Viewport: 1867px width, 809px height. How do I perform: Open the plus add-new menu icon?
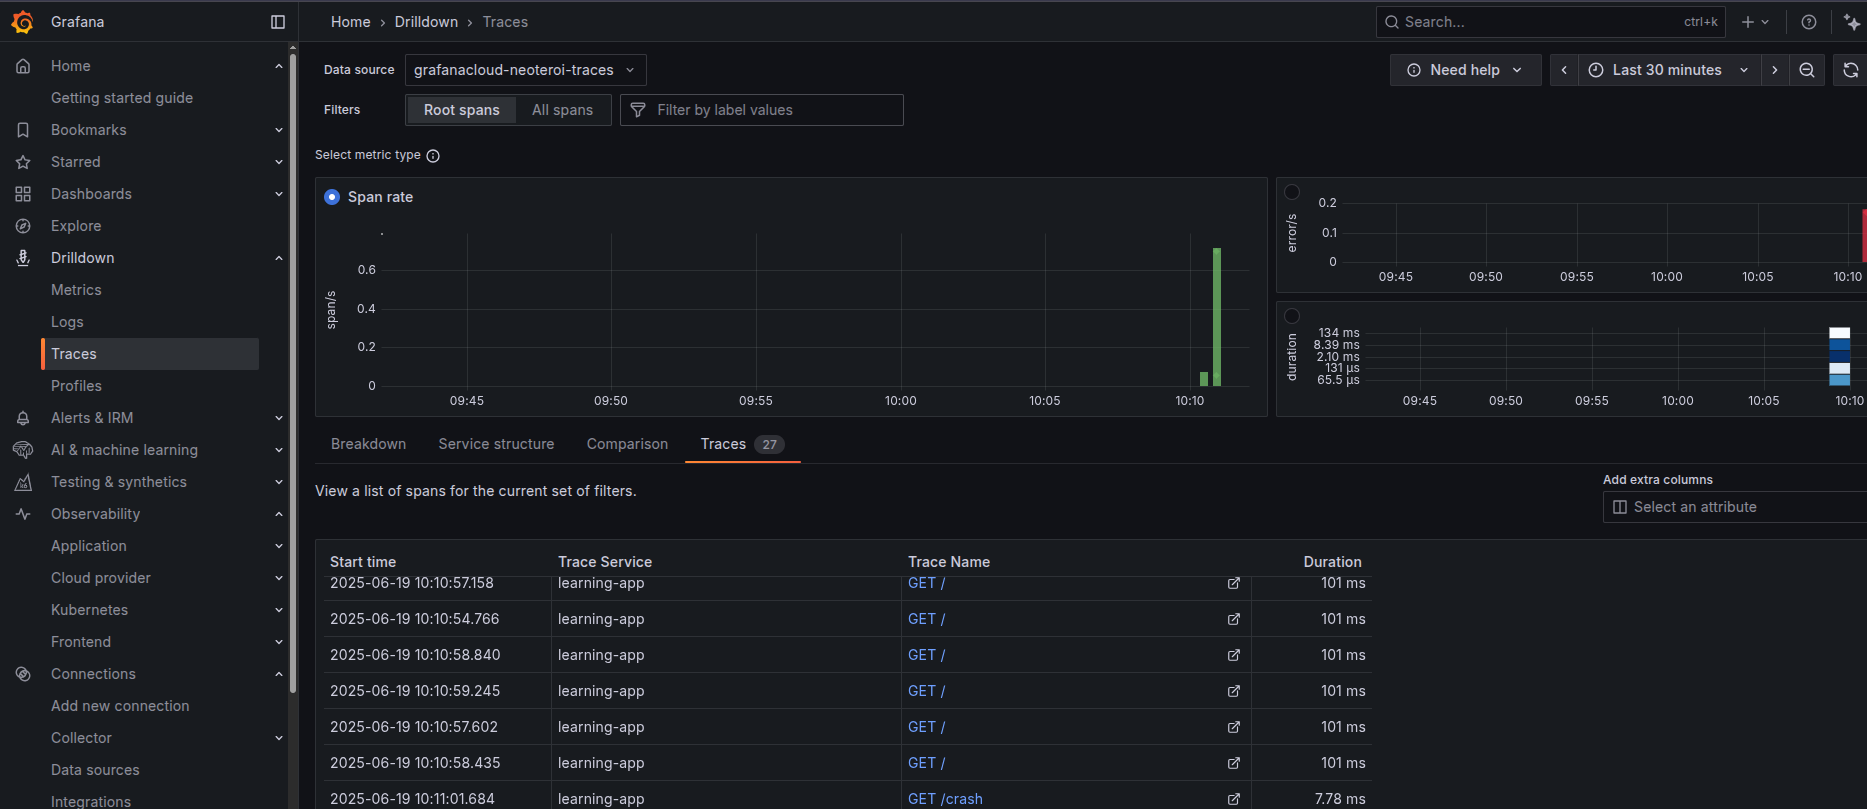pos(1755,22)
